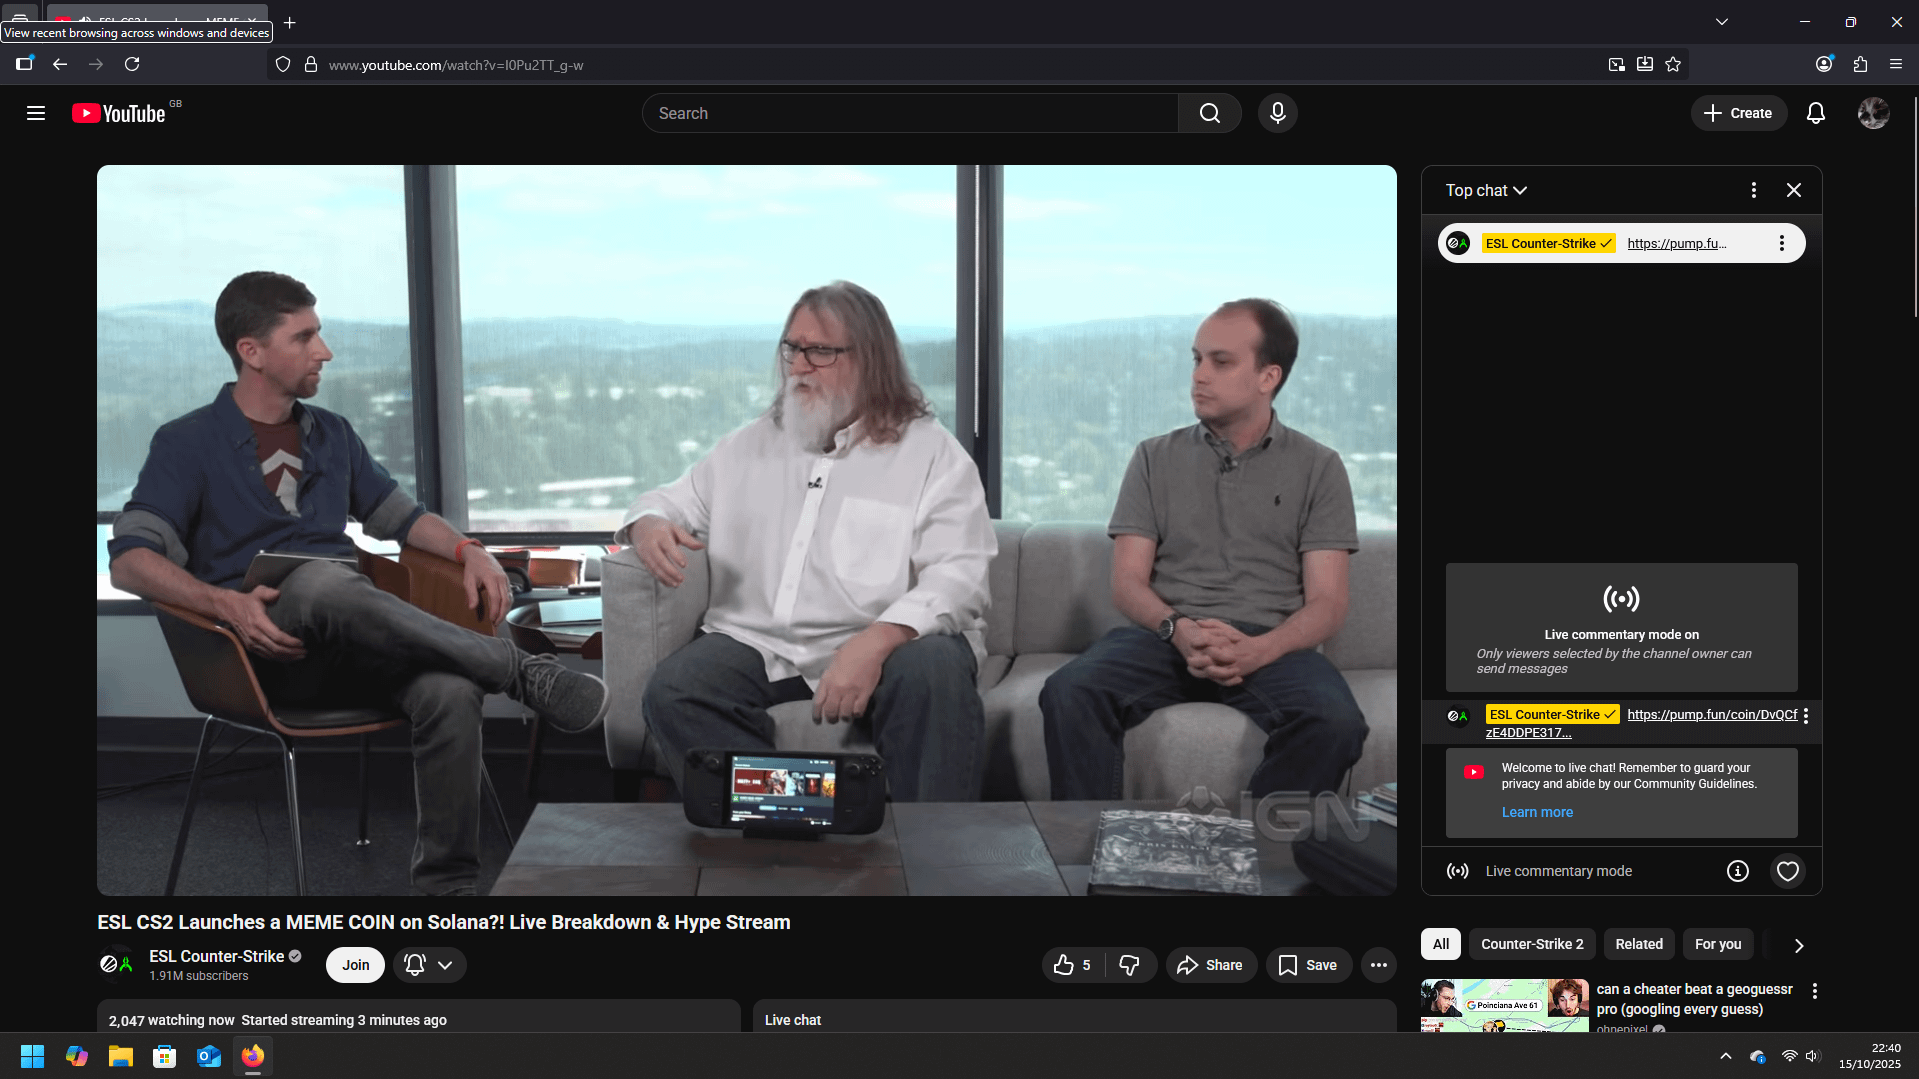
Task: Open the Firefox sidebar toggle
Action: [24, 64]
